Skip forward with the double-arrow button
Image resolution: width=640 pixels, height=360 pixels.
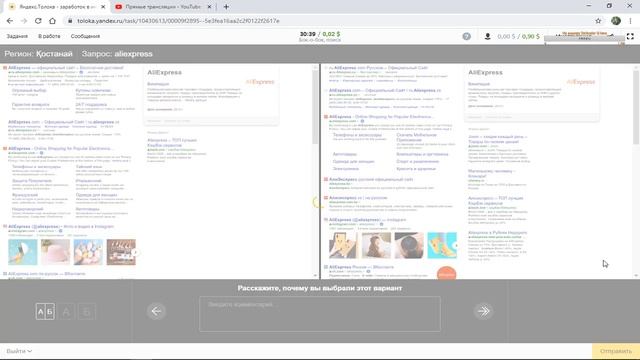tap(484, 311)
